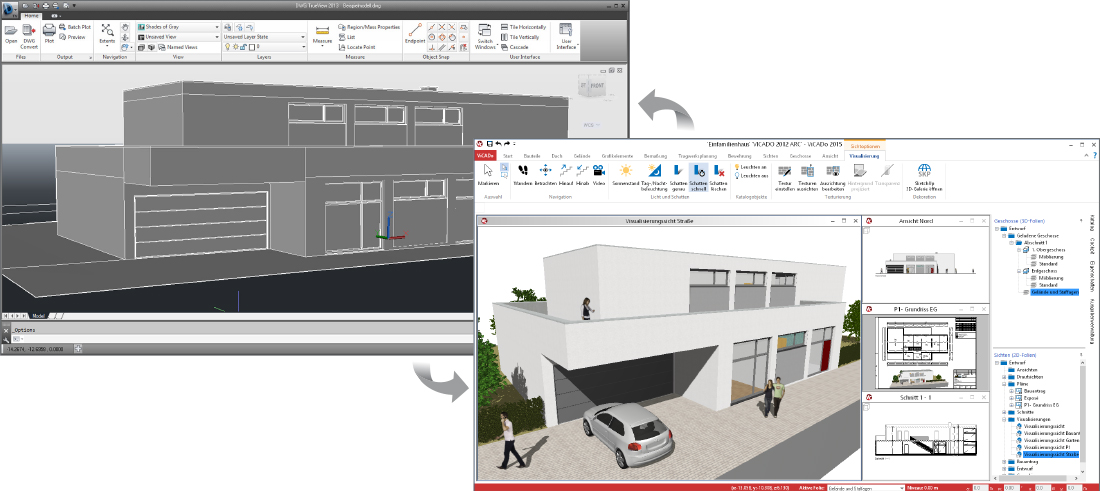Image resolution: width=1100 pixels, height=491 pixels.
Task: Activate the Endpoint object snap
Action: (415, 34)
